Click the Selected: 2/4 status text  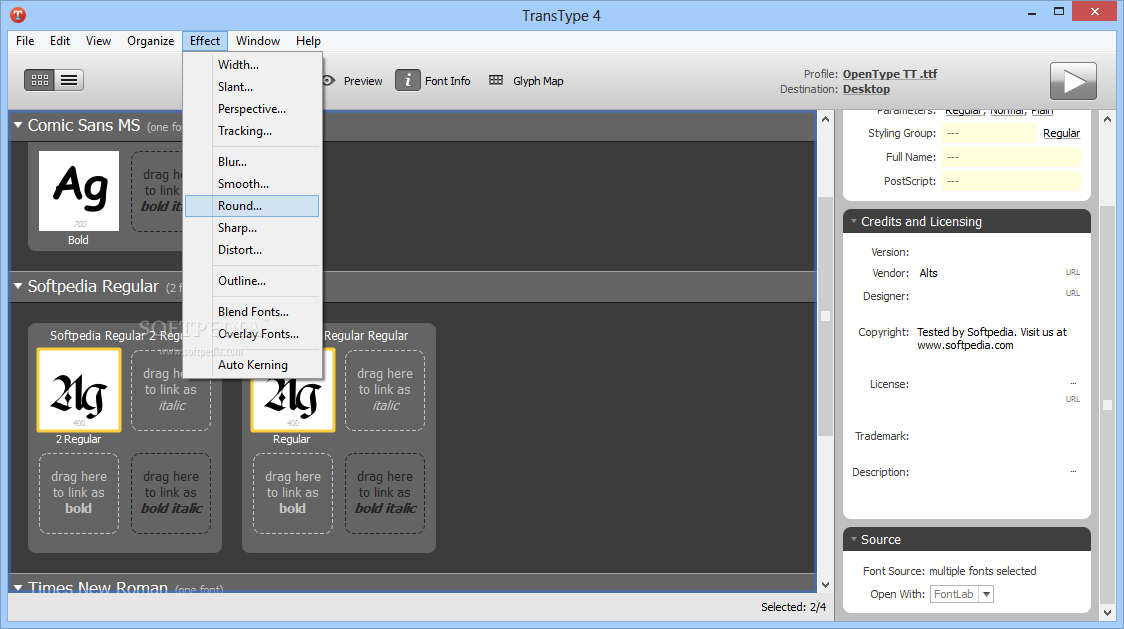click(x=793, y=607)
